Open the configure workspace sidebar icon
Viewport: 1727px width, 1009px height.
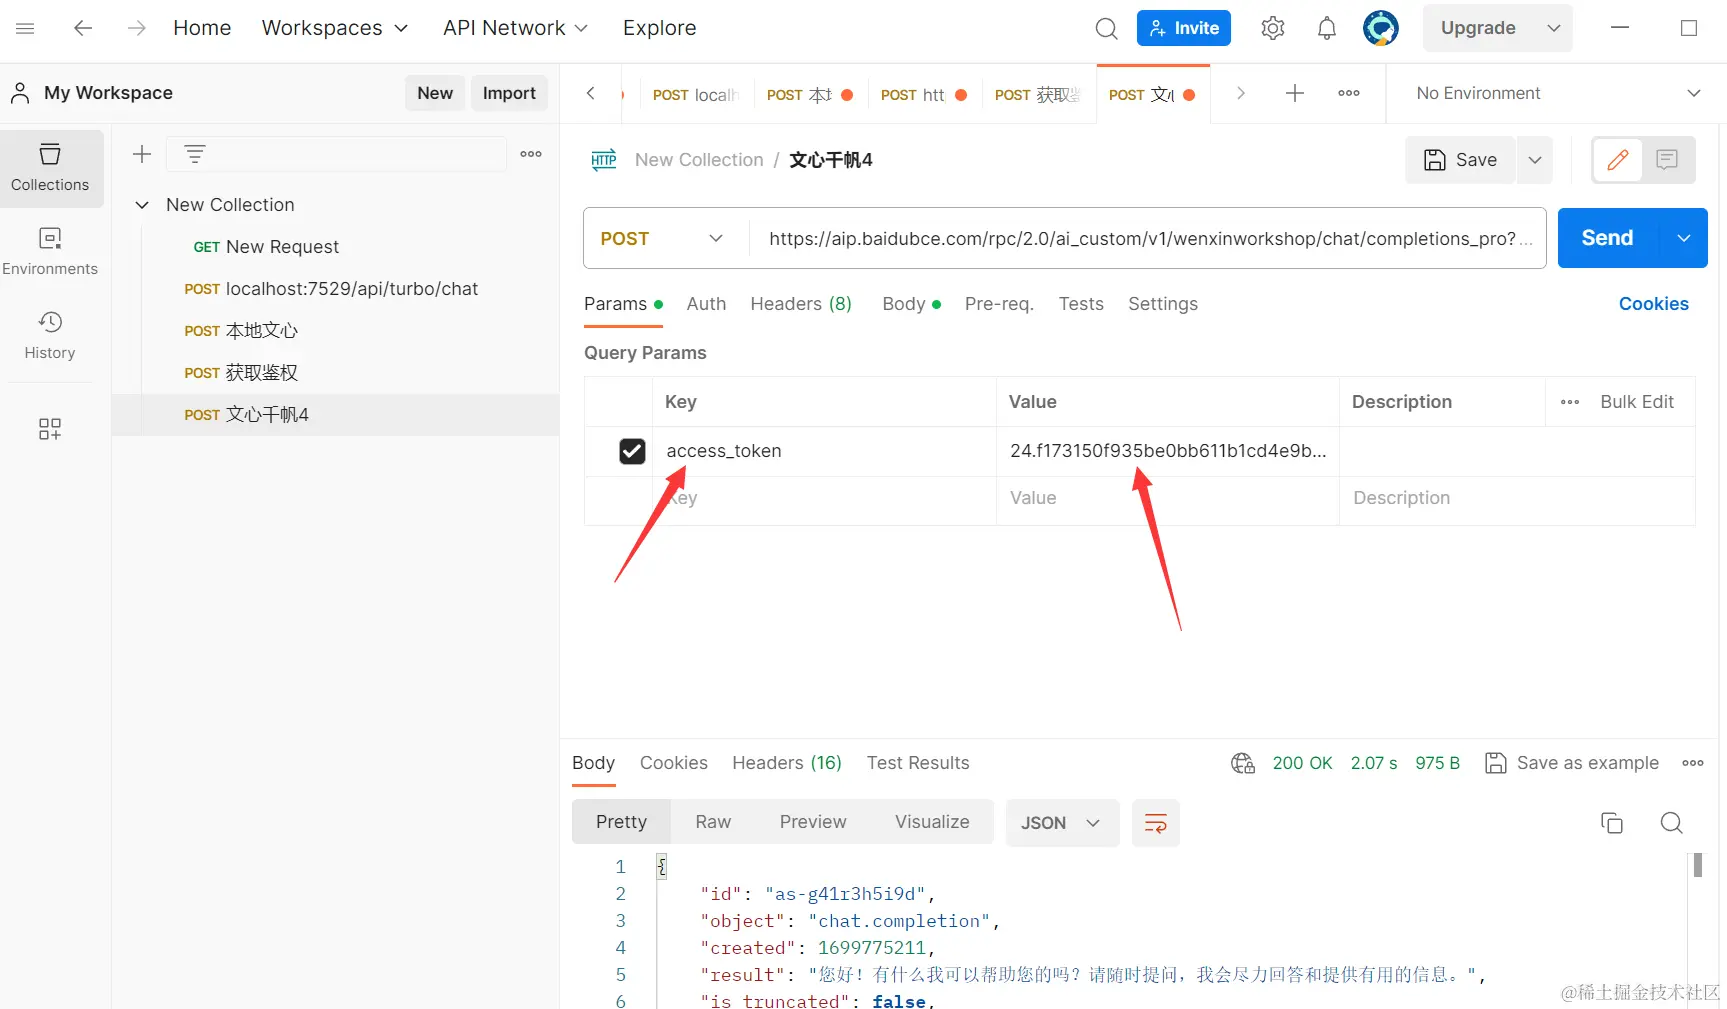click(x=50, y=429)
